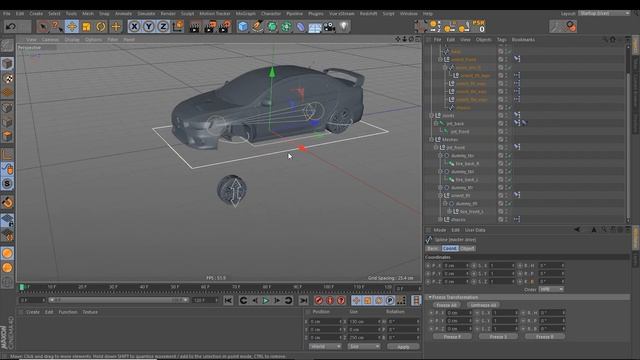640x360 pixels.
Task: Open the World coordinate dropdown
Action: point(325,347)
